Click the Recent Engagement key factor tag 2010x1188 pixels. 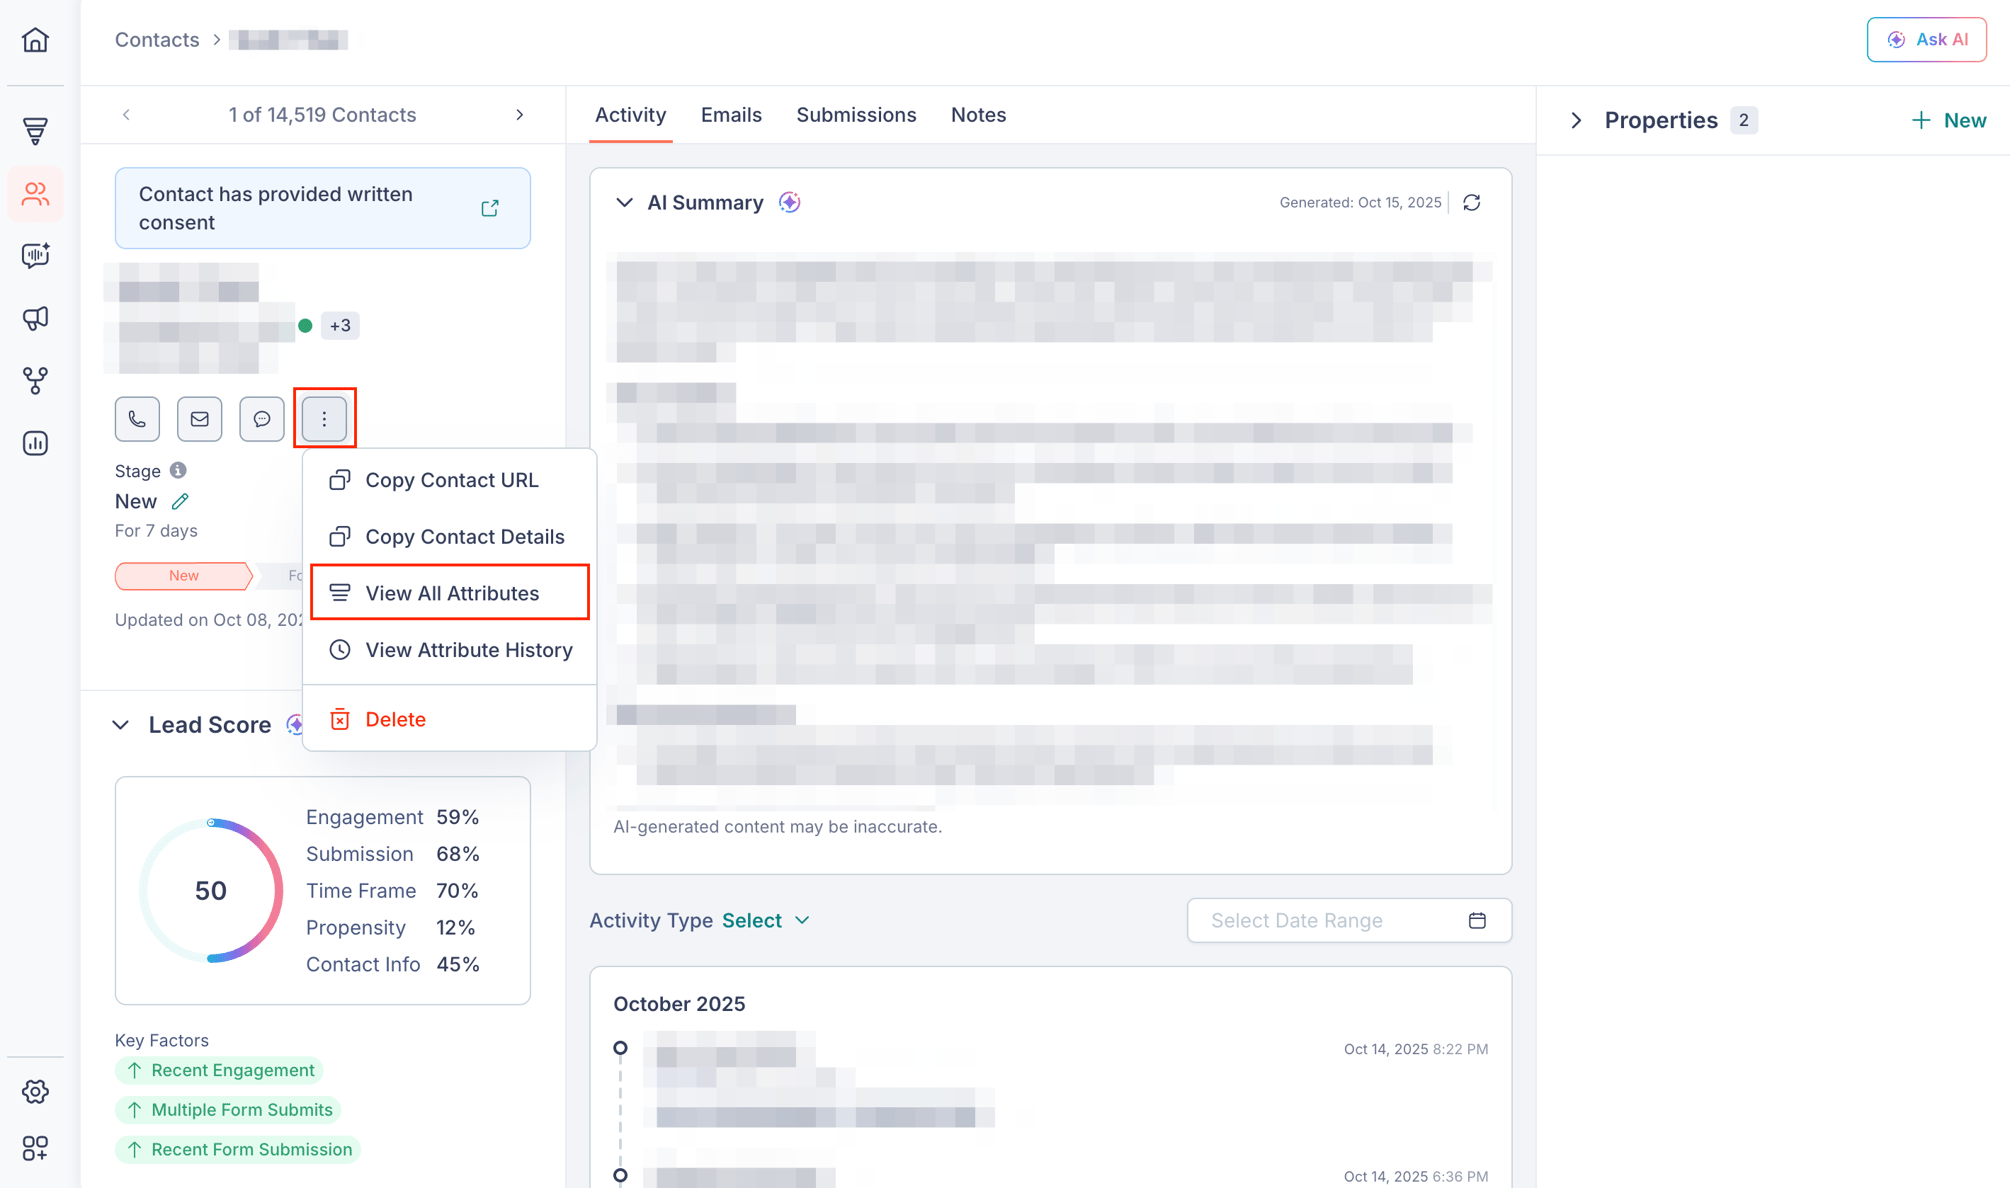[x=220, y=1070]
